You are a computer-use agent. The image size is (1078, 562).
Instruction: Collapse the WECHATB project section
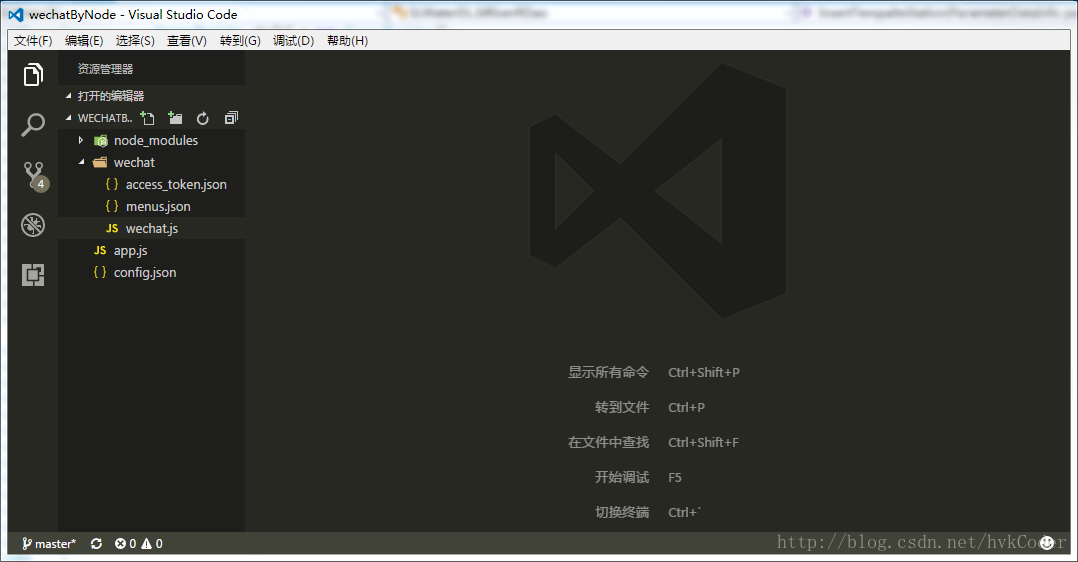coord(69,118)
